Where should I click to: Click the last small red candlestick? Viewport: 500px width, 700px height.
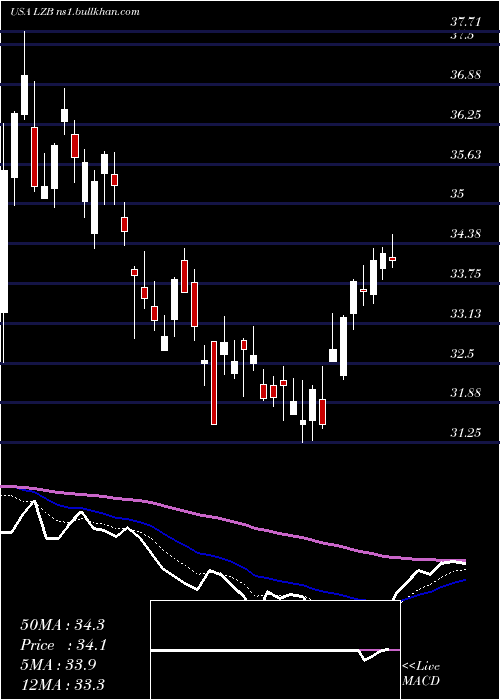click(393, 259)
